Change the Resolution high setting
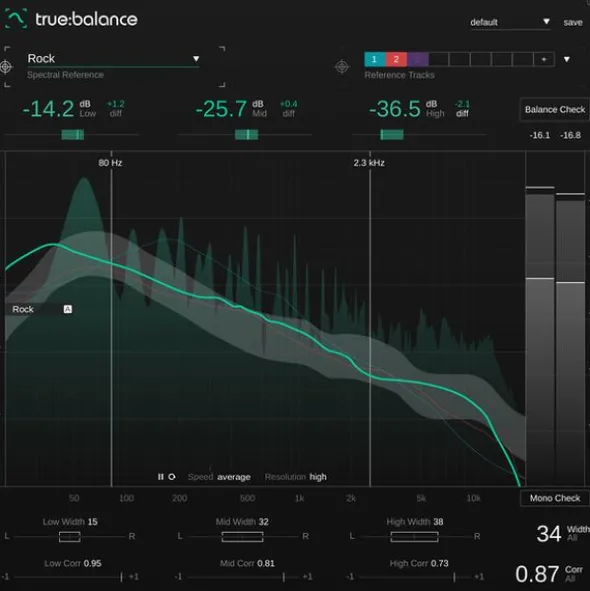This screenshot has height=591, width=590. click(x=296, y=477)
